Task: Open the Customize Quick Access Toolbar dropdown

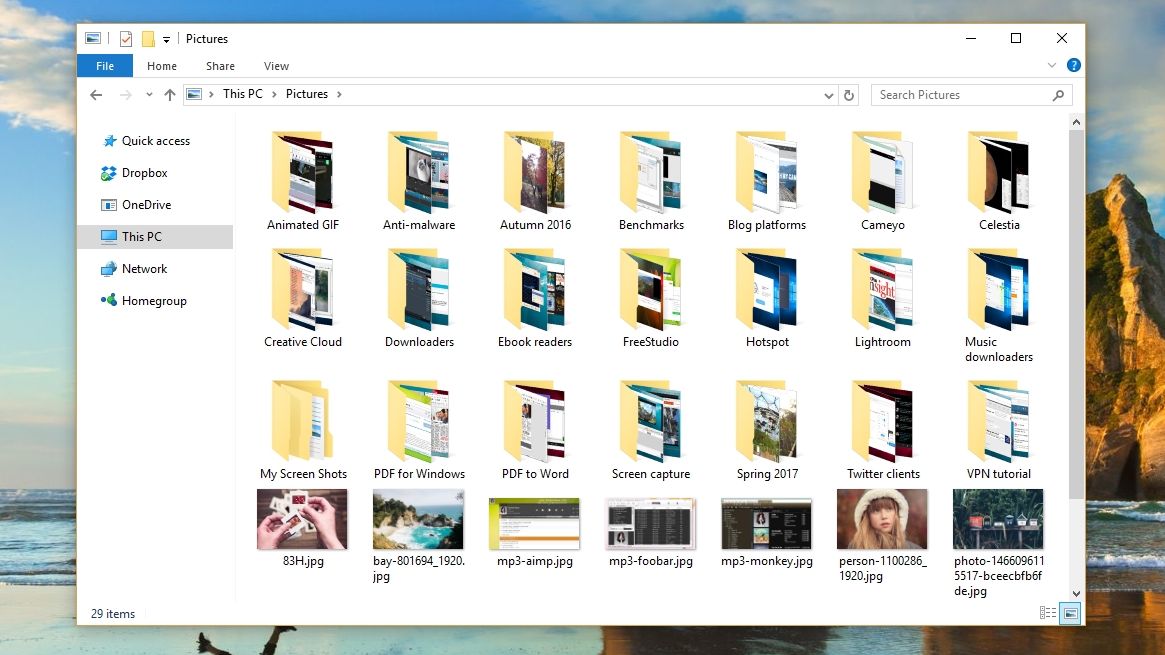Action: click(166, 39)
